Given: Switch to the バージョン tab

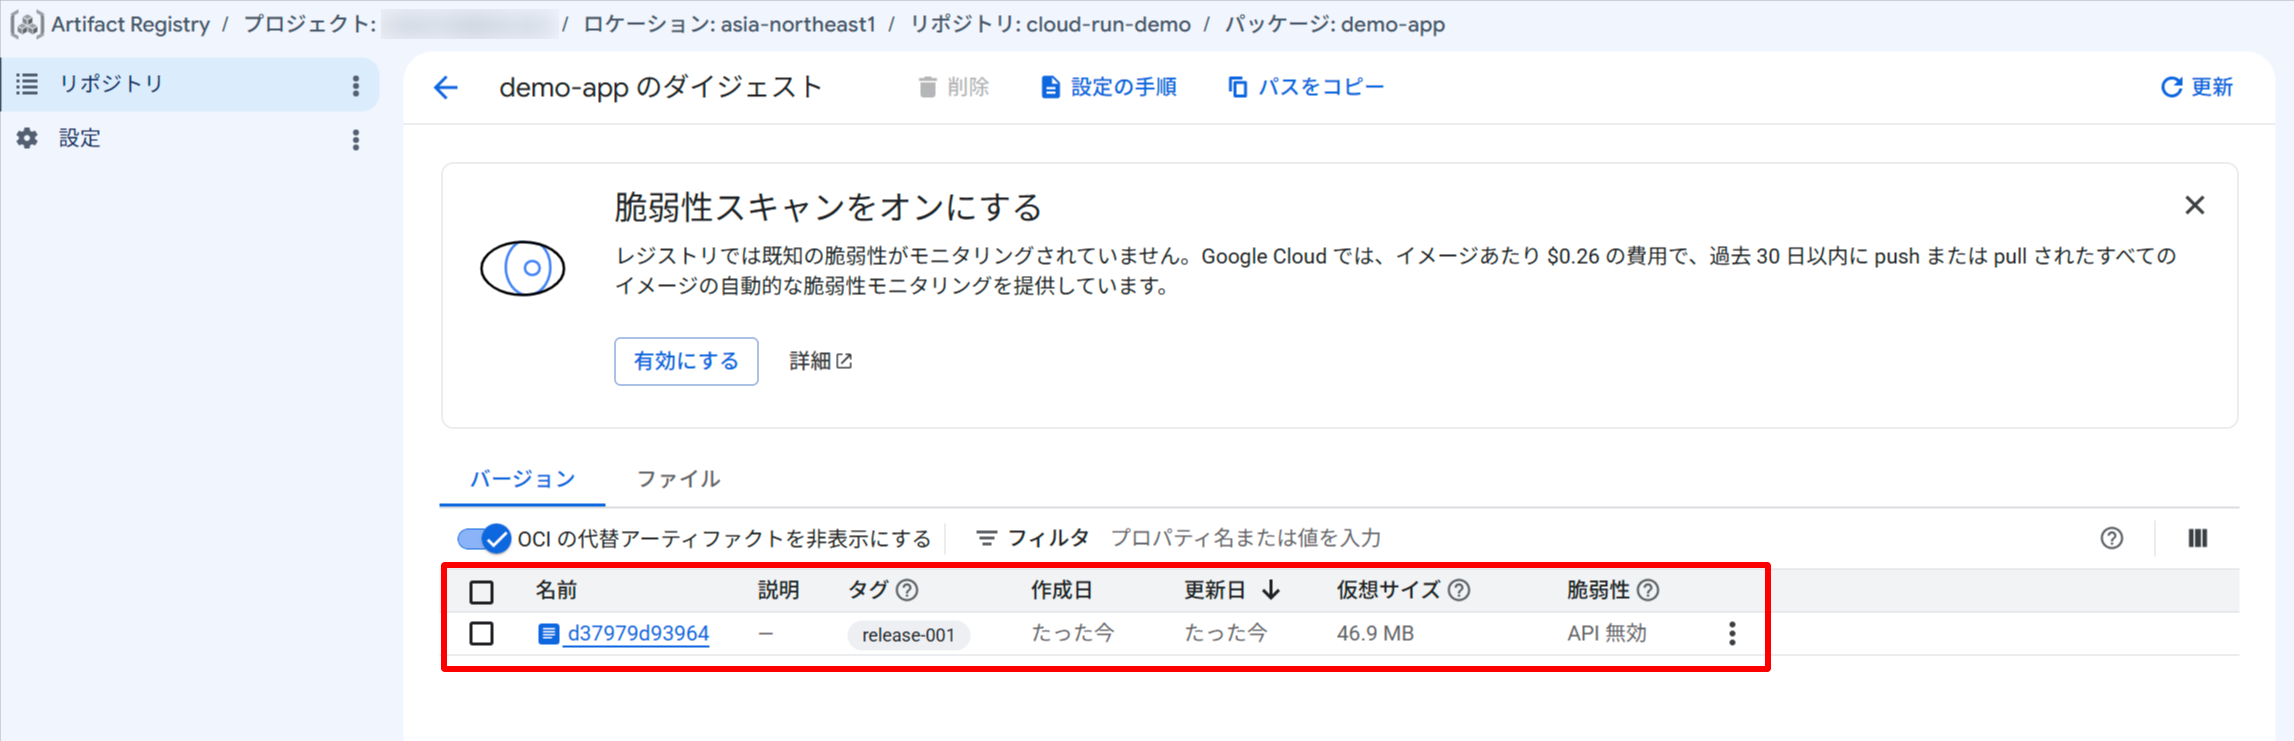Looking at the screenshot, I should point(523,479).
